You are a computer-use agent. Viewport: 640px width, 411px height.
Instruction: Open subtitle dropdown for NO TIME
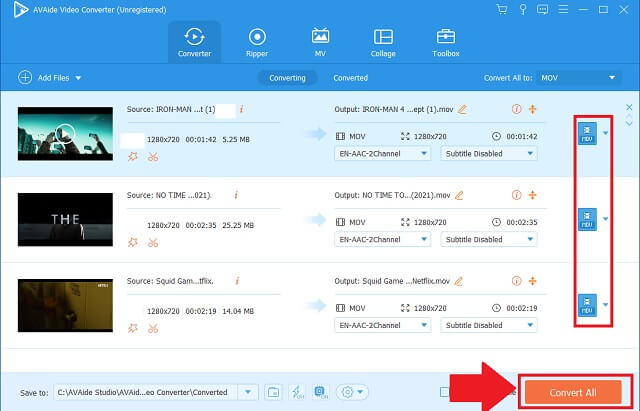489,240
